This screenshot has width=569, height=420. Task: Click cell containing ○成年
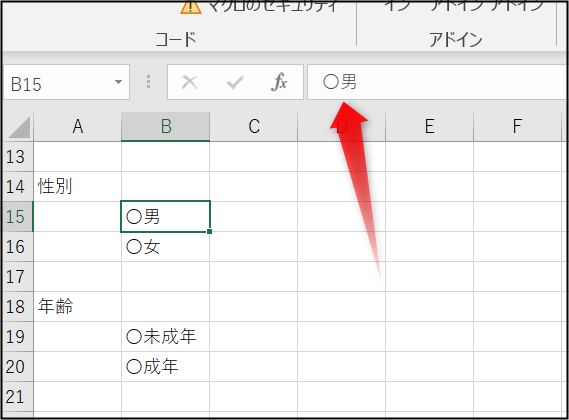pyautogui.click(x=165, y=367)
